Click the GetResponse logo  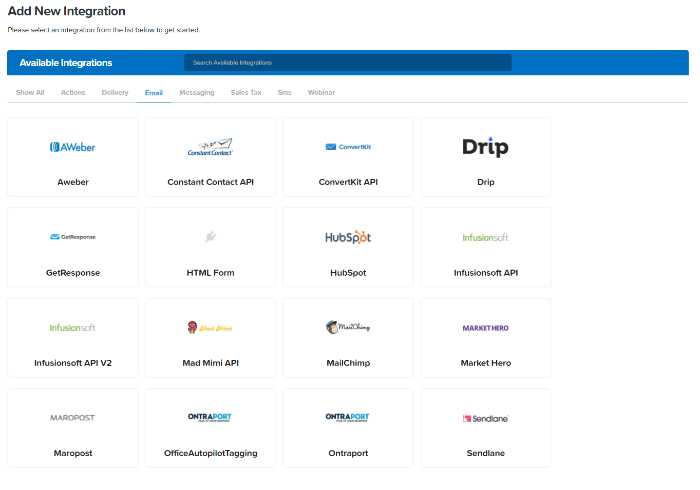coord(73,237)
